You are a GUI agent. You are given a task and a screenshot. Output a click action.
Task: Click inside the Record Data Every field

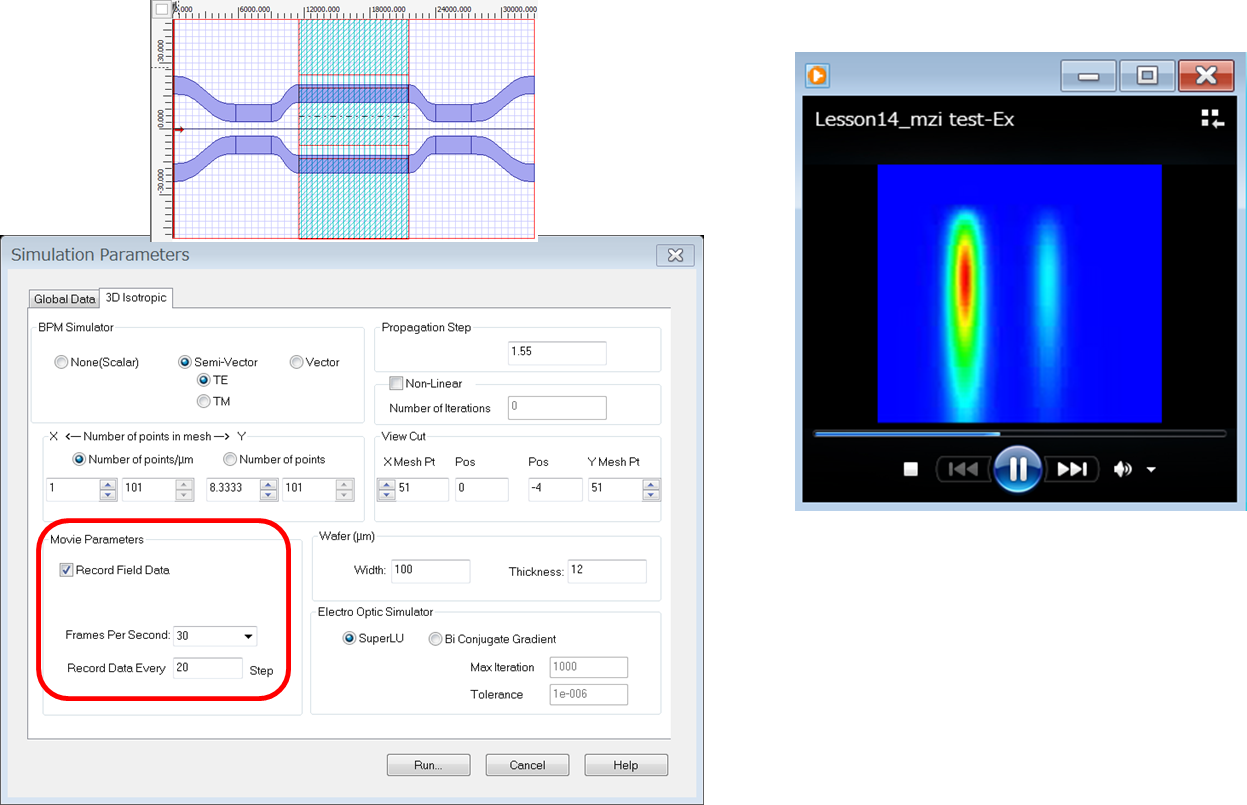[x=206, y=667]
